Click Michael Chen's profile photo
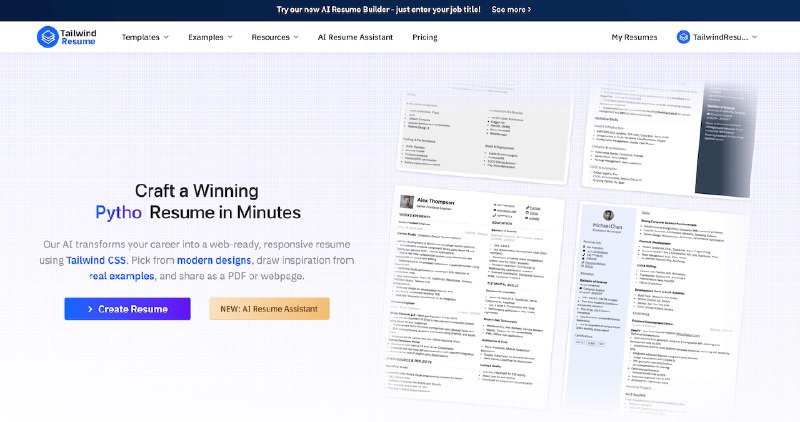 pos(607,216)
